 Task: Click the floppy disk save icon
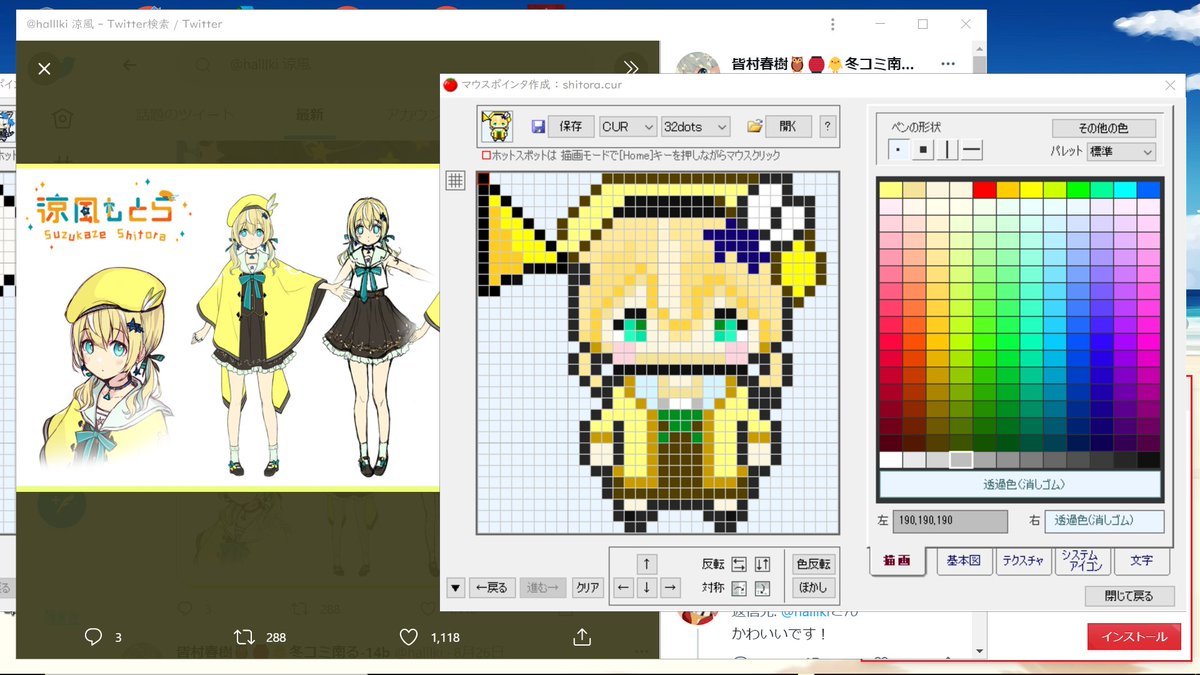point(538,127)
